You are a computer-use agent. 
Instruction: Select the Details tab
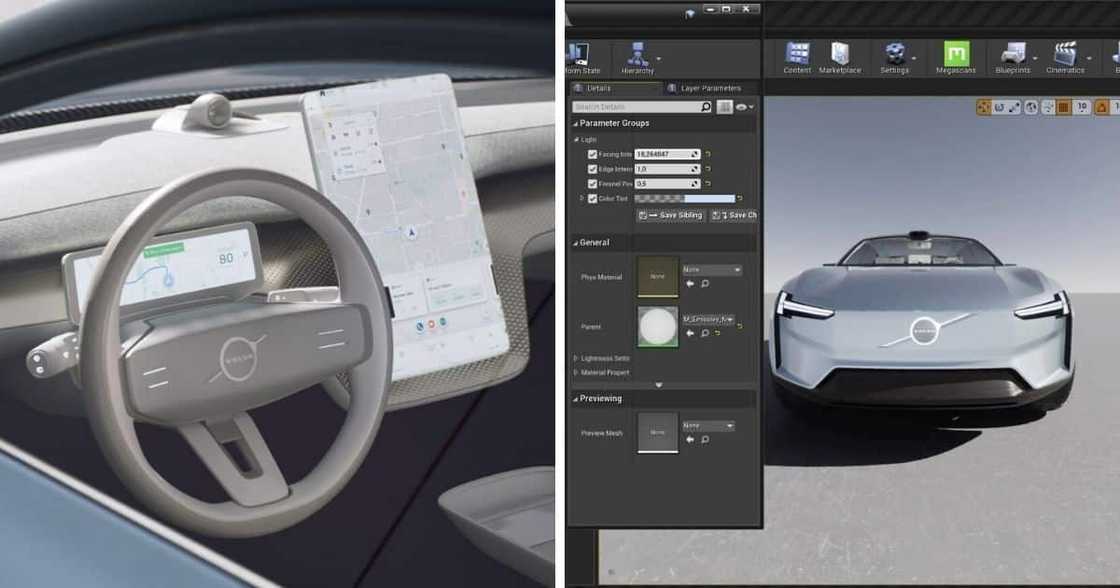click(x=598, y=88)
